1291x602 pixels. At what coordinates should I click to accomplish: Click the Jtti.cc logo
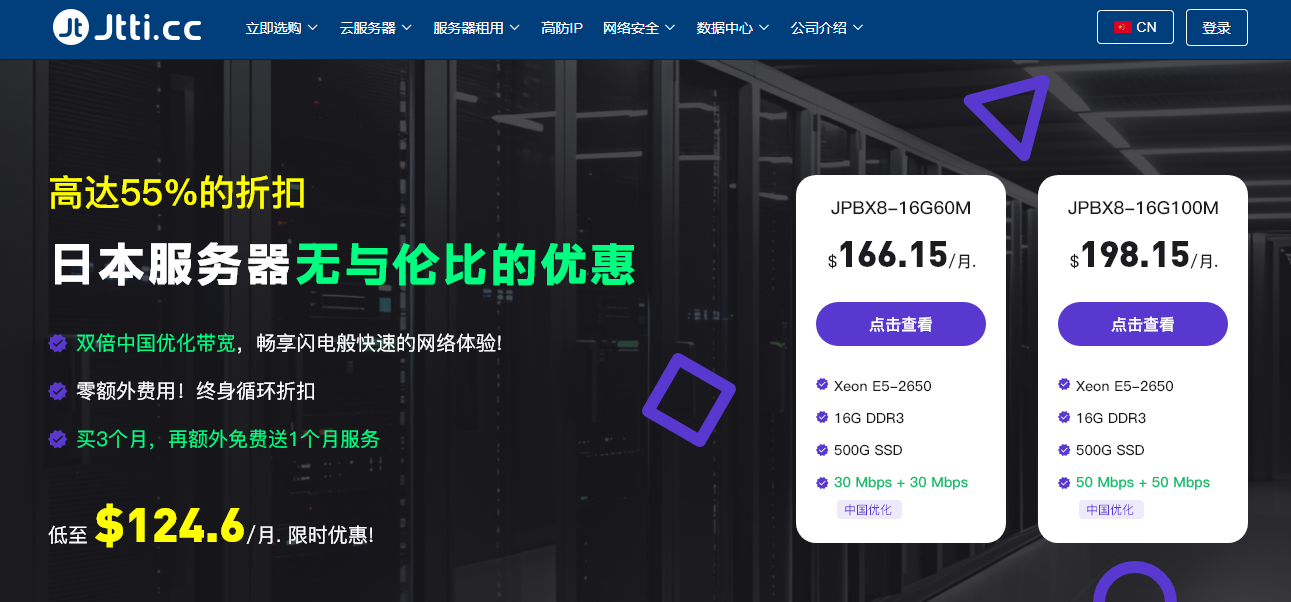125,27
